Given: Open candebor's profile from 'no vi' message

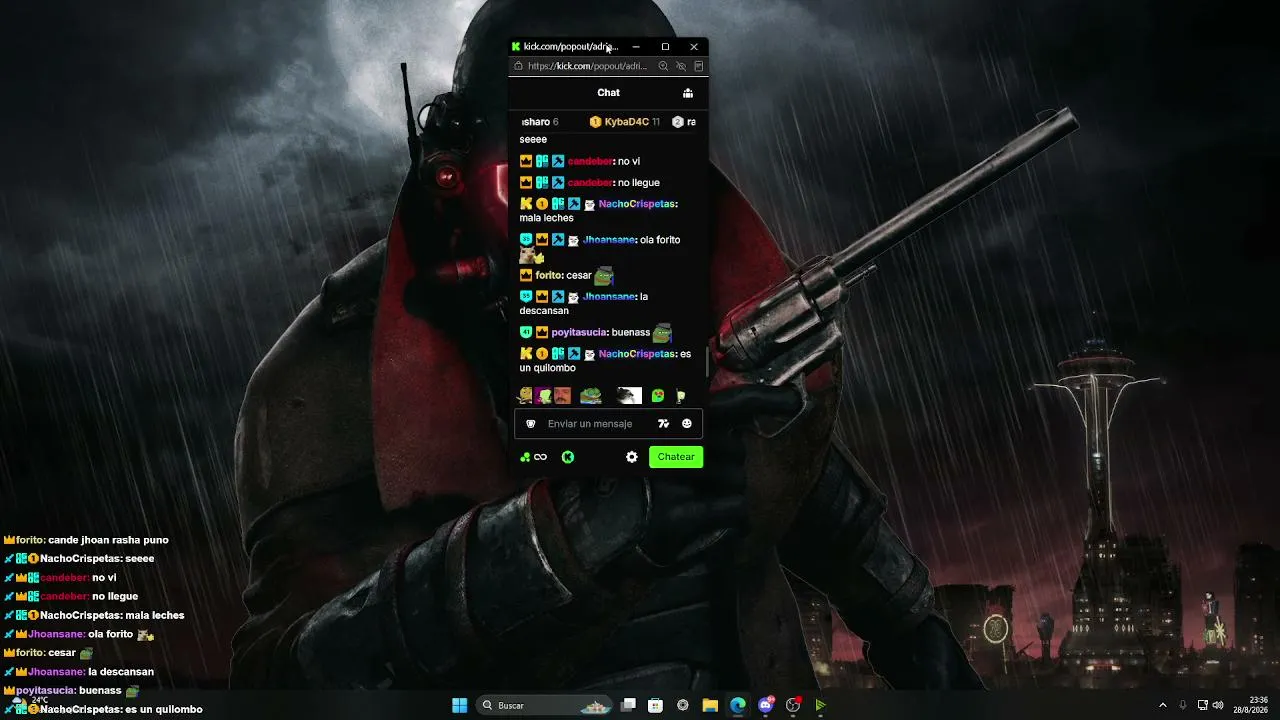Looking at the screenshot, I should (x=590, y=162).
